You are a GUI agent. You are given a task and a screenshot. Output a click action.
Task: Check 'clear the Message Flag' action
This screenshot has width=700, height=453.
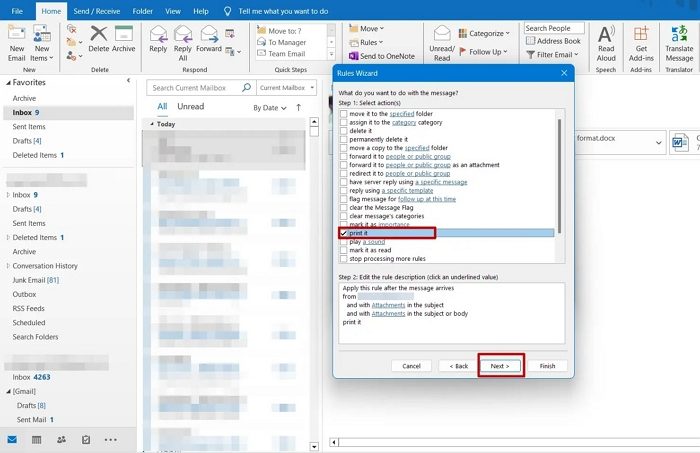(343, 208)
